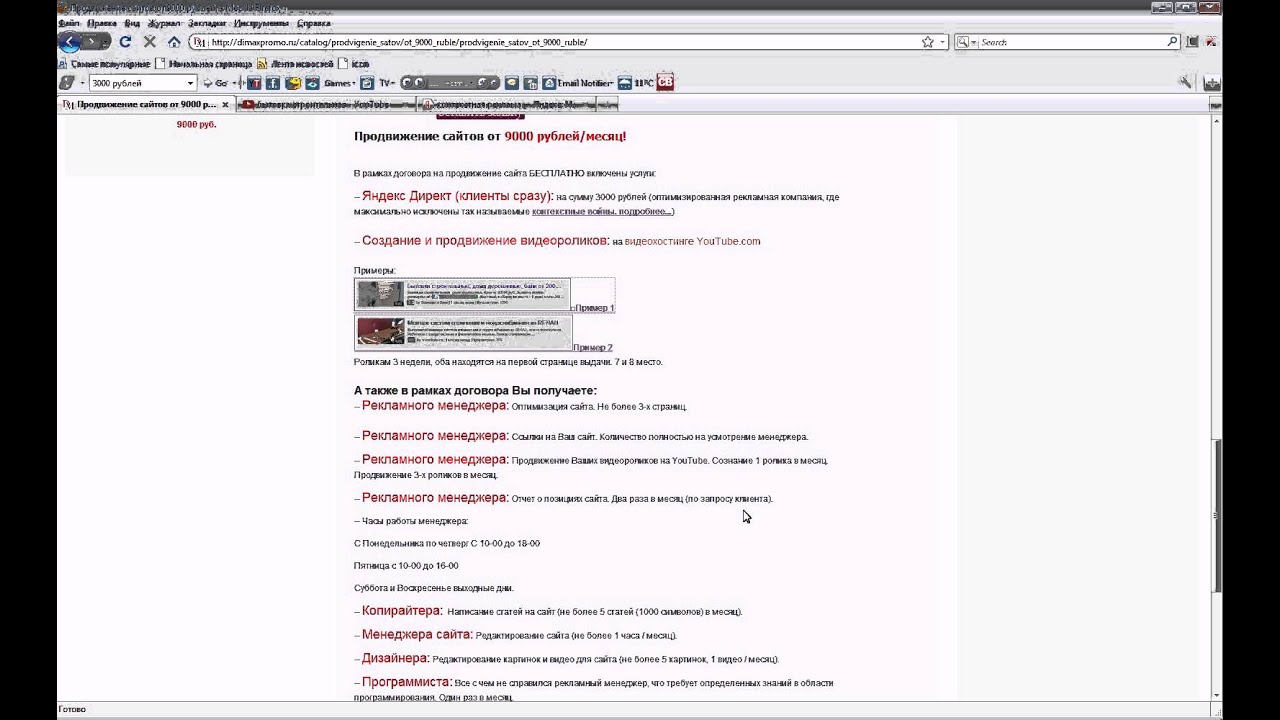Open 'Самые популярные' bookmark
The width and height of the screenshot is (1280, 720).
[x=103, y=64]
